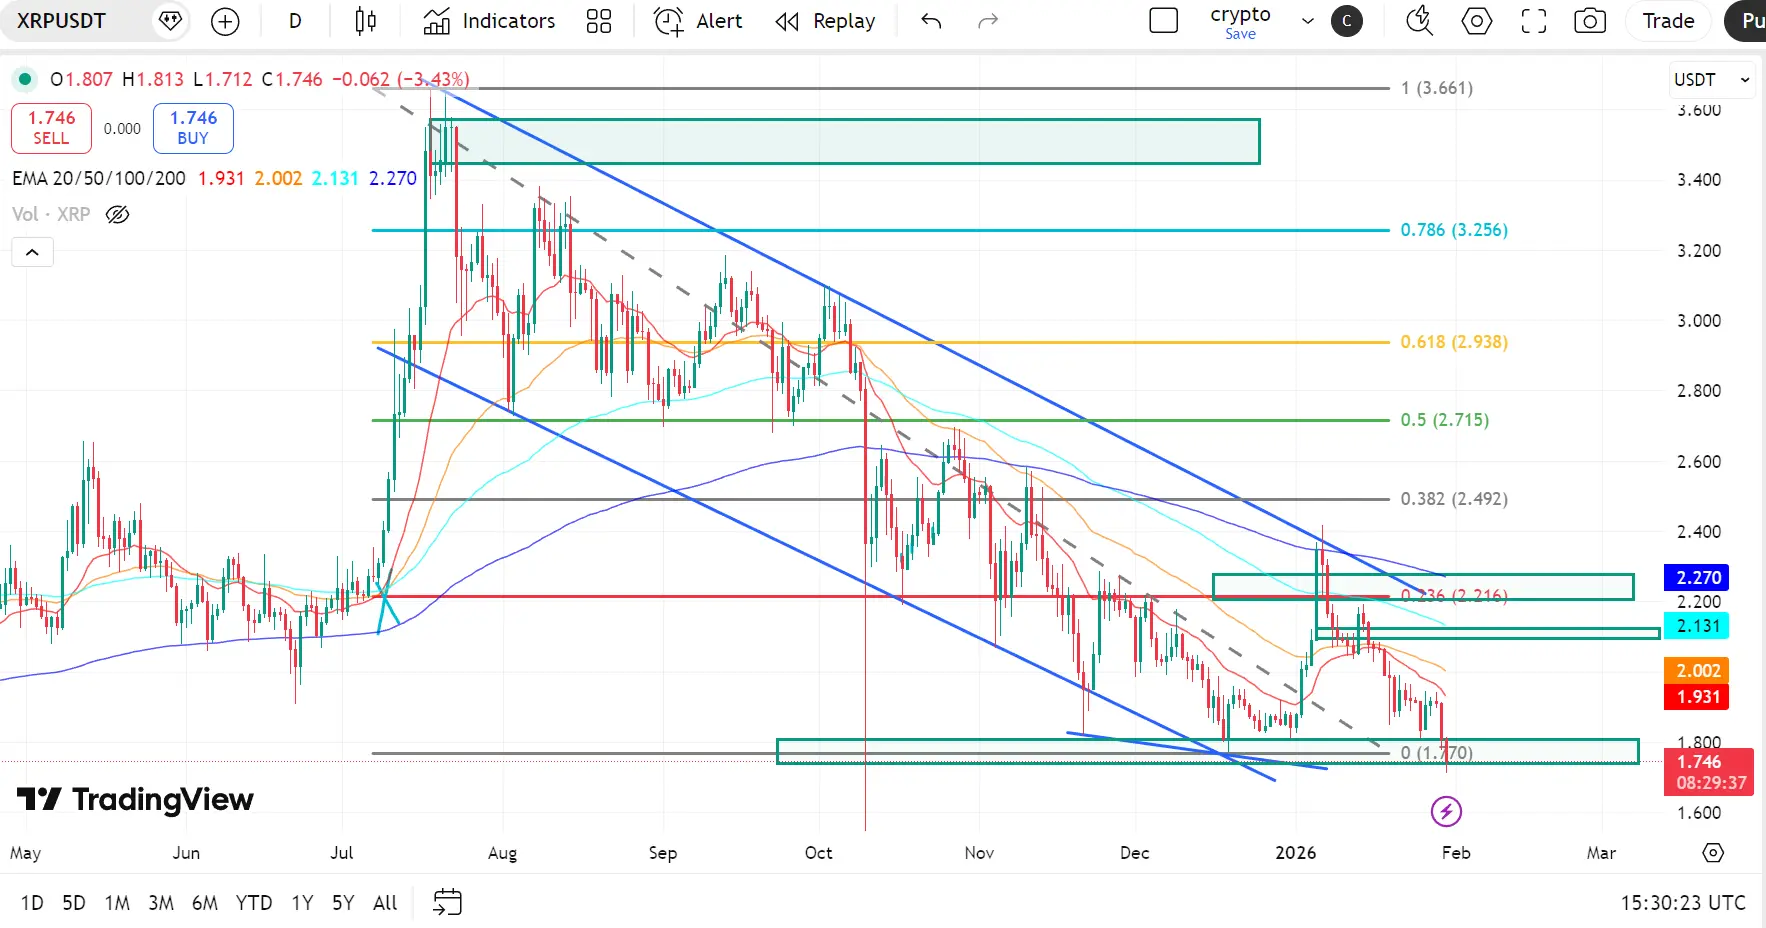This screenshot has width=1766, height=928.
Task: Select the EMA 20/50/100/200 indicator legend
Action: 99,178
